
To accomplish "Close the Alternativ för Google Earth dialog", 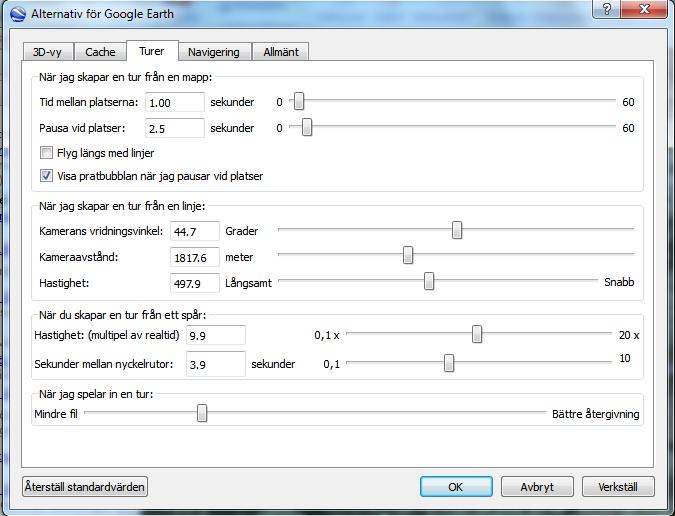I will click(644, 9).
